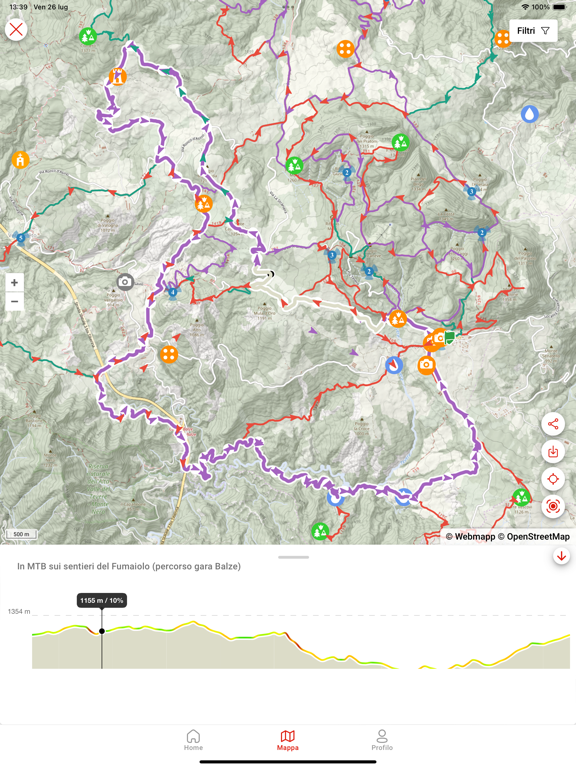576x768 pixels.
Task: Zoom out with the minus button
Action: tap(14, 301)
